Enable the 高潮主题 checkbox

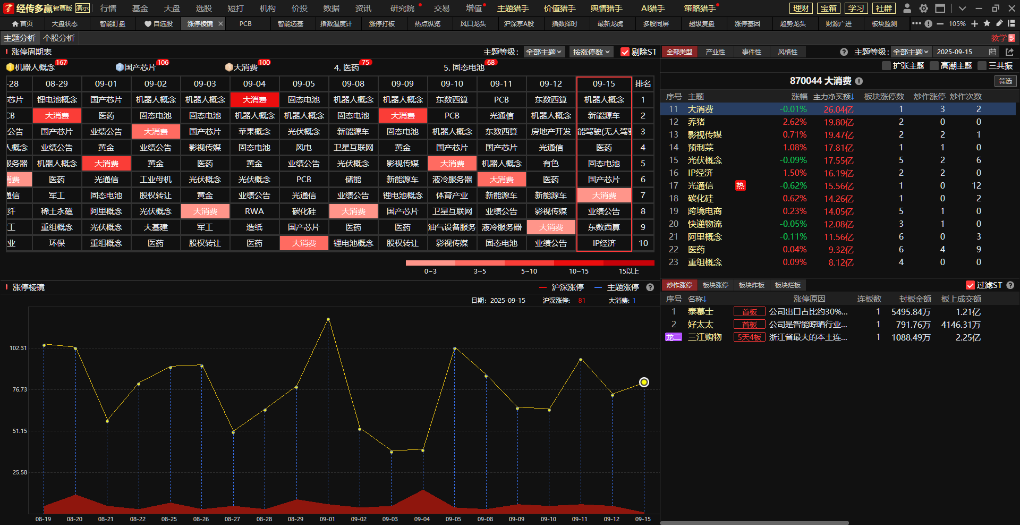pos(935,65)
